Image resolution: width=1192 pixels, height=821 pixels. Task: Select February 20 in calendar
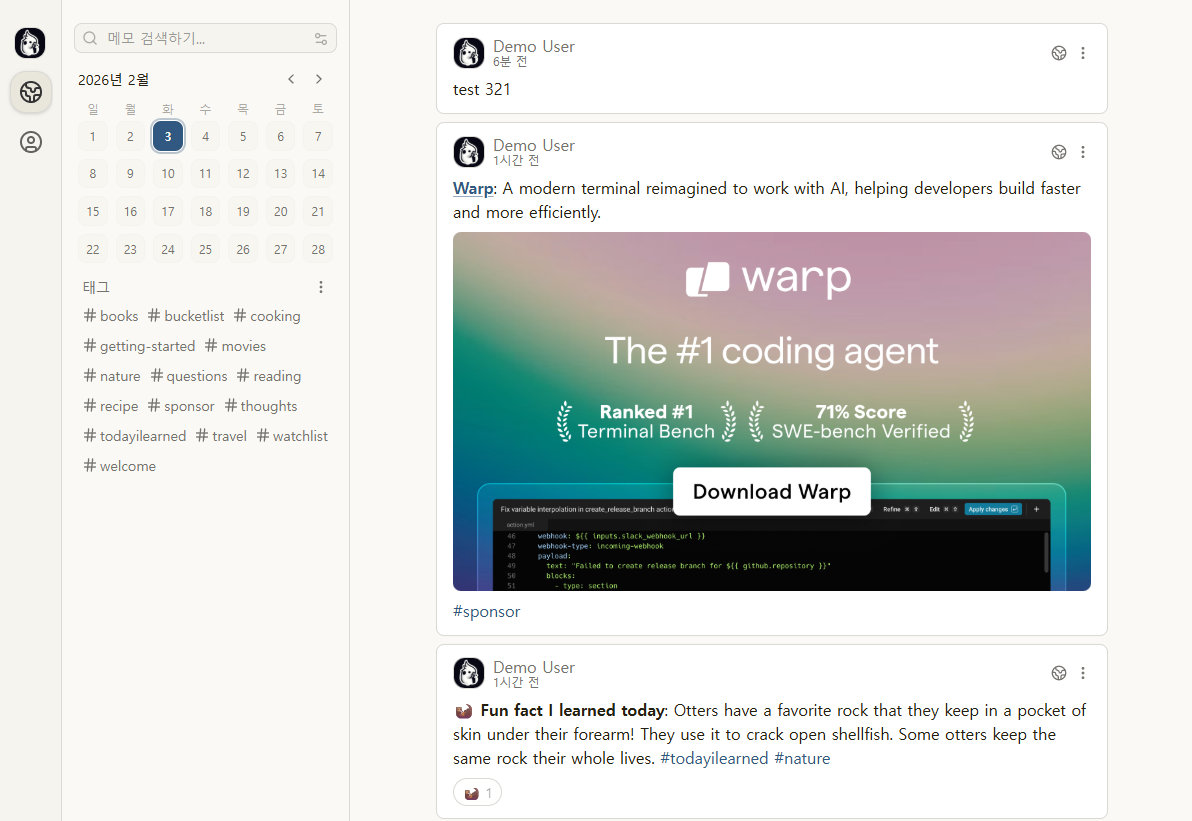(281, 211)
